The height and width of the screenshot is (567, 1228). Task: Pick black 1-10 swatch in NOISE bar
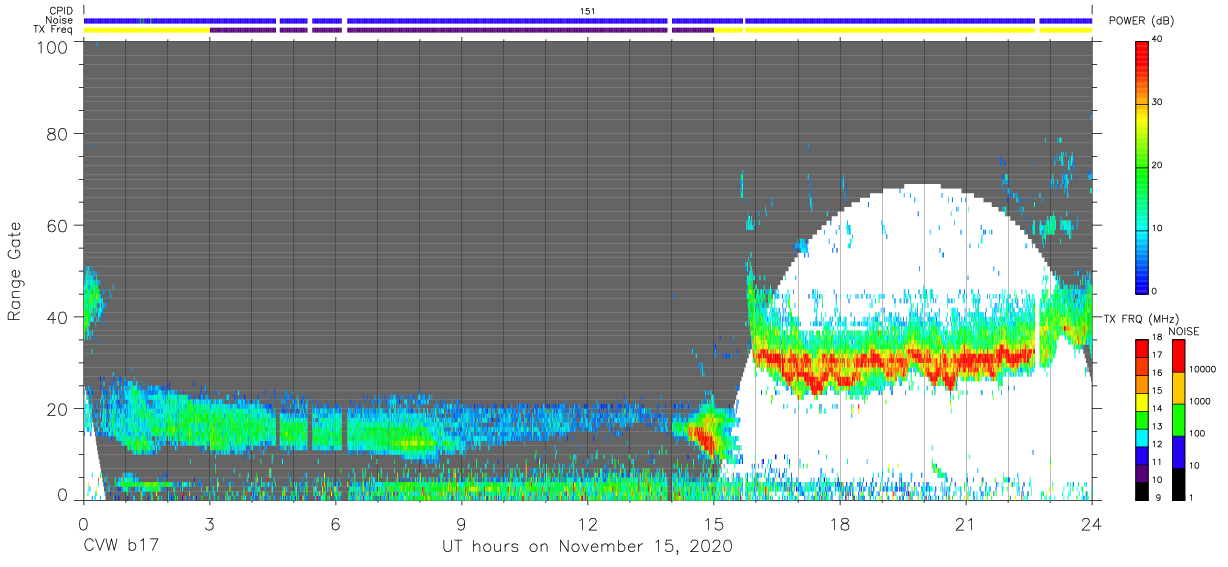tap(1179, 482)
